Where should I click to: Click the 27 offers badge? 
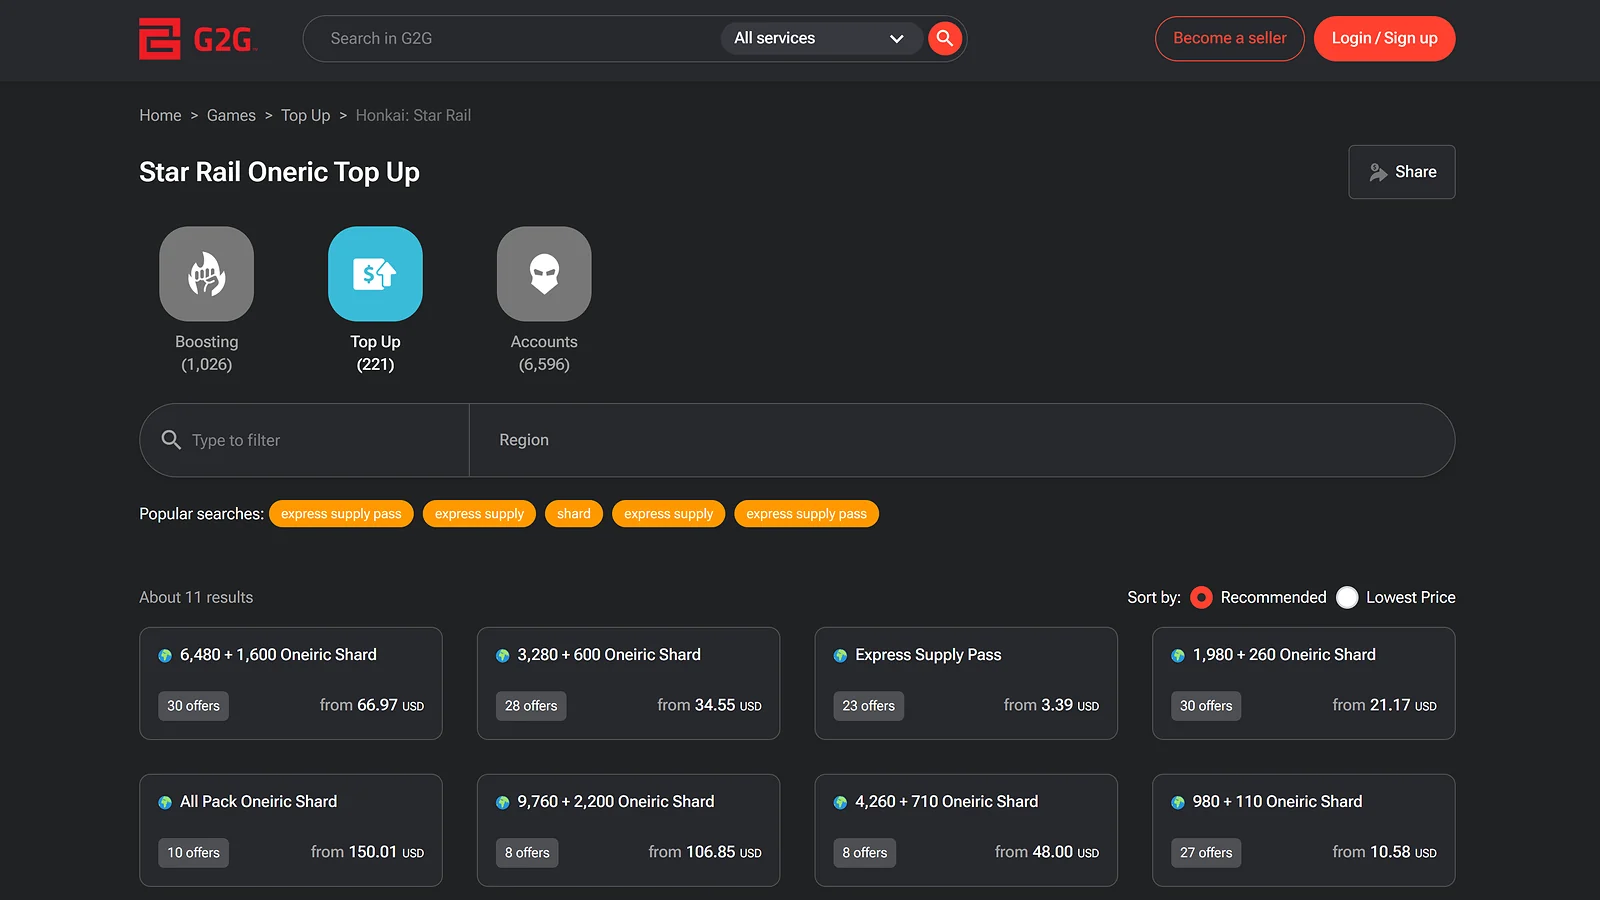(x=1206, y=853)
